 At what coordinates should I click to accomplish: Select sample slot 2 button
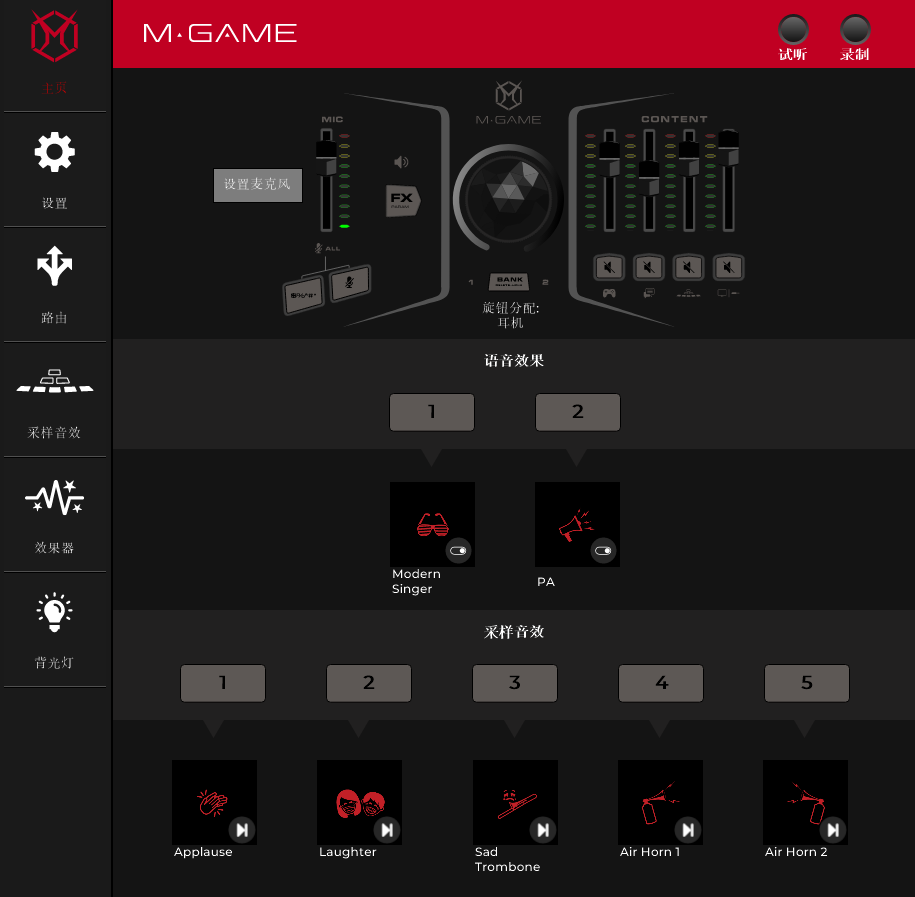point(369,683)
